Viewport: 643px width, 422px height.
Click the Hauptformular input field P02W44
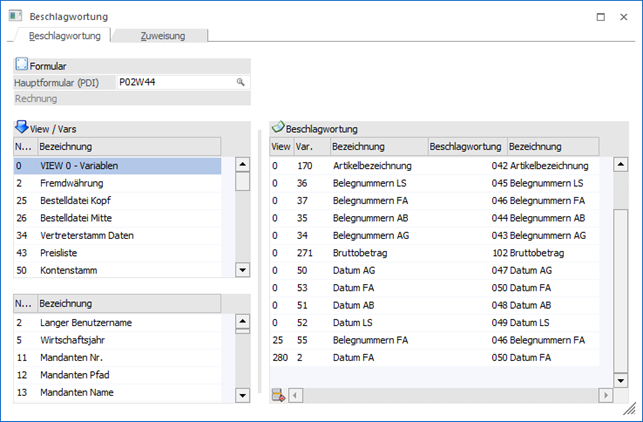(x=175, y=82)
